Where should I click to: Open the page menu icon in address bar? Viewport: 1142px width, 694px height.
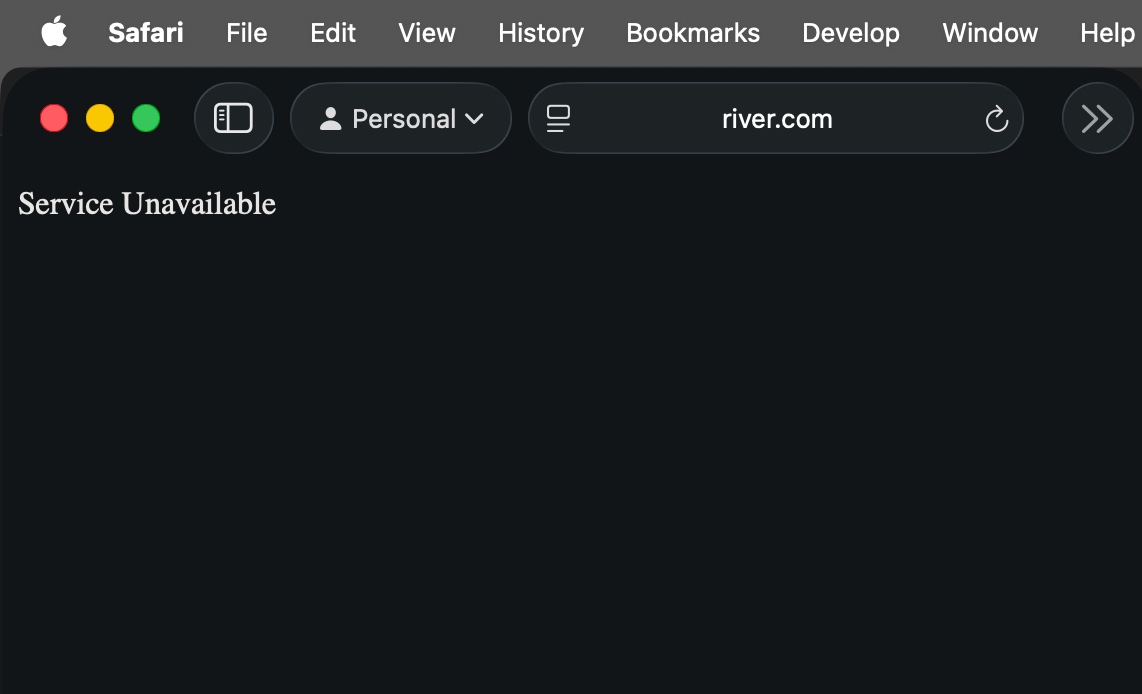click(x=559, y=119)
